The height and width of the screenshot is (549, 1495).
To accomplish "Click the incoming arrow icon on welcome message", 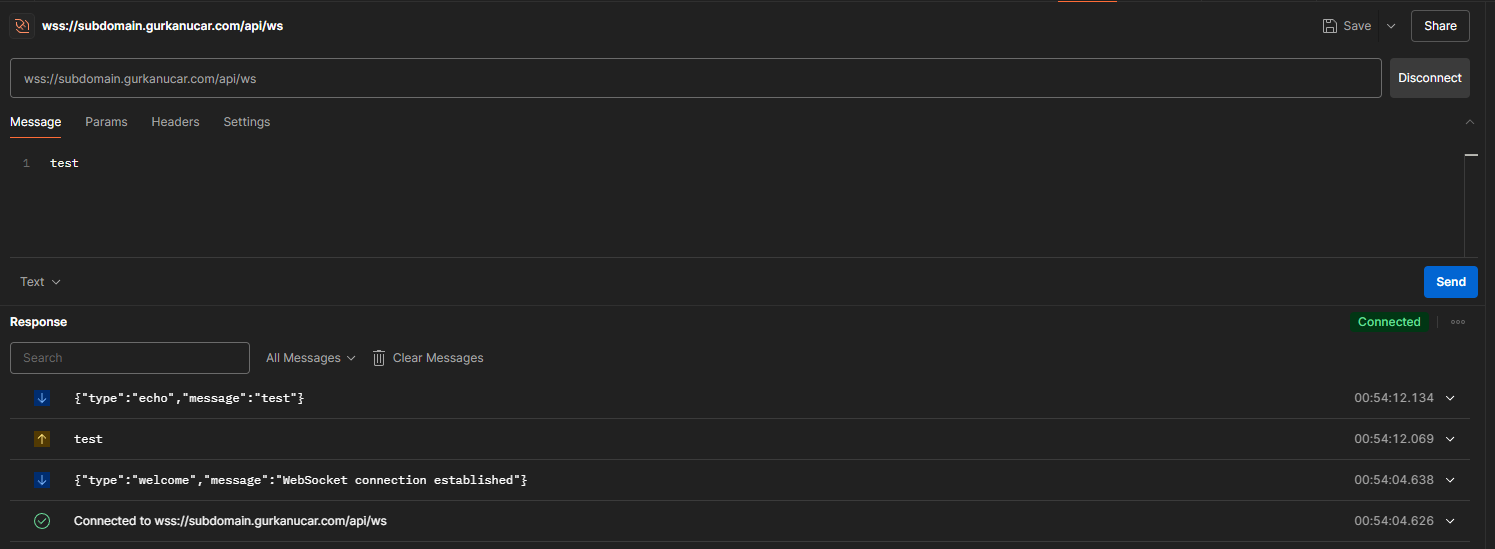I will click(42, 480).
